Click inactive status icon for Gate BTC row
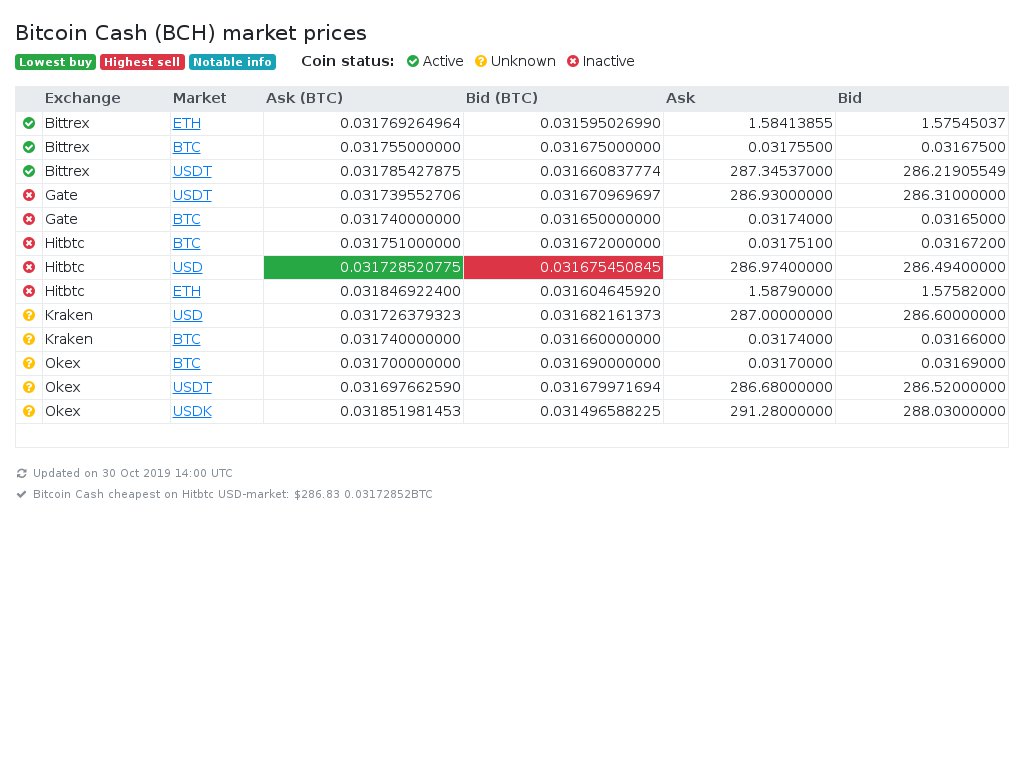The width and height of the screenshot is (1024, 768). pyautogui.click(x=29, y=219)
